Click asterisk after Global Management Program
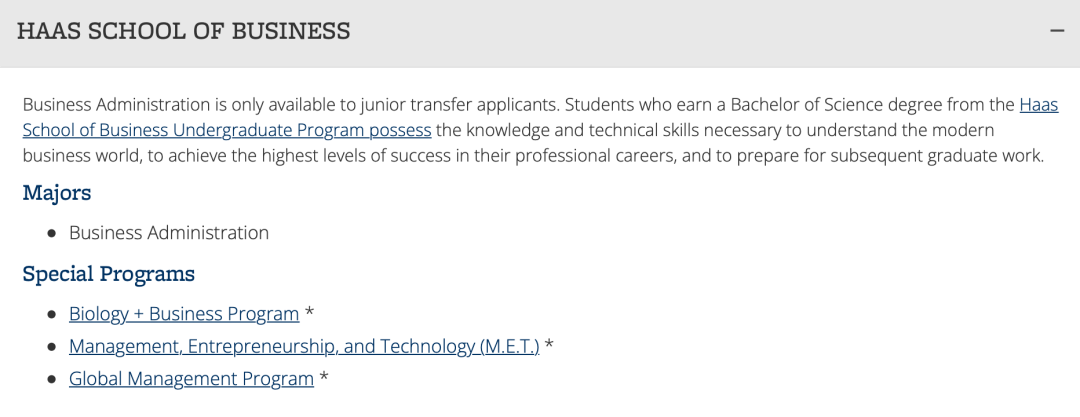This screenshot has height=417, width=1080. tap(324, 379)
